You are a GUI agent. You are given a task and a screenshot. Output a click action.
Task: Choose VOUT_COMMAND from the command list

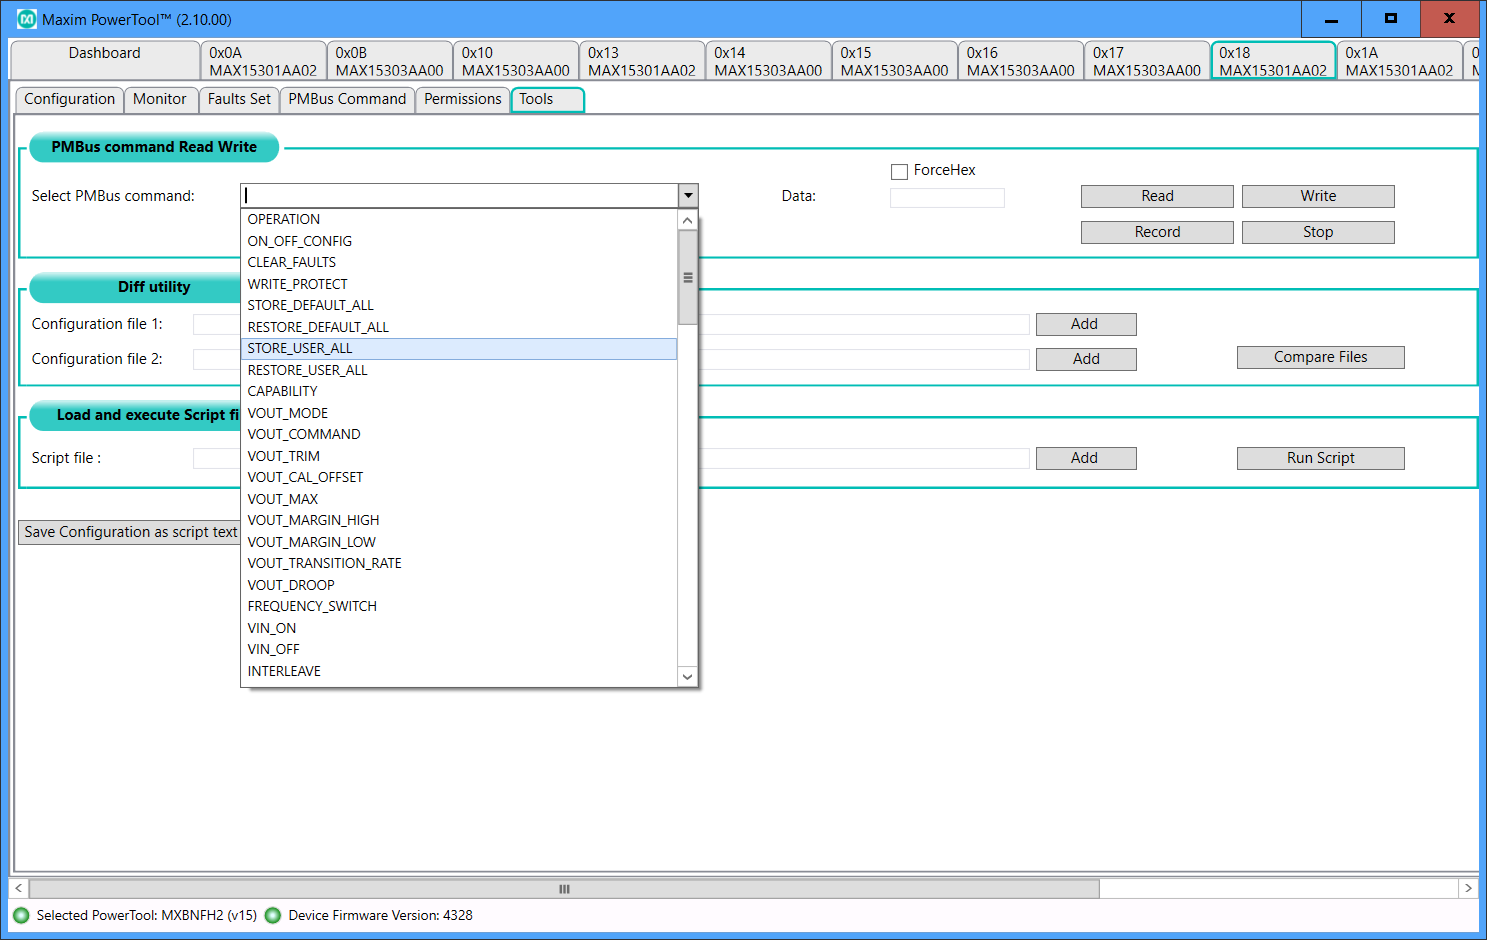[x=459, y=434]
